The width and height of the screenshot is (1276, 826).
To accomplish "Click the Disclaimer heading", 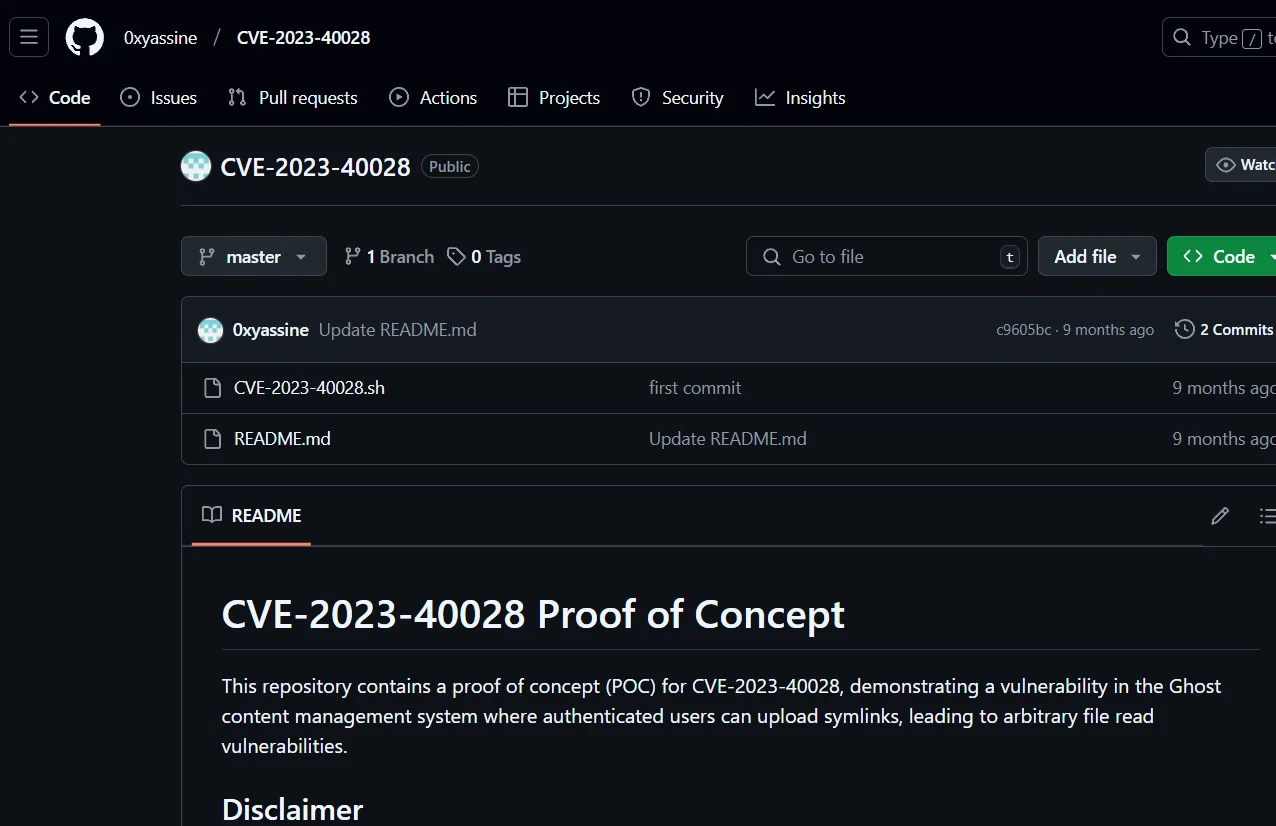I will click(292, 808).
